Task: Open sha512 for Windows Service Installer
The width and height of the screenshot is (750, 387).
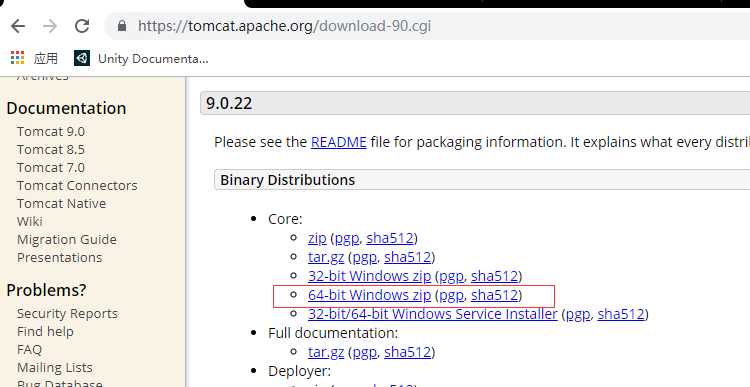Action: (621, 314)
